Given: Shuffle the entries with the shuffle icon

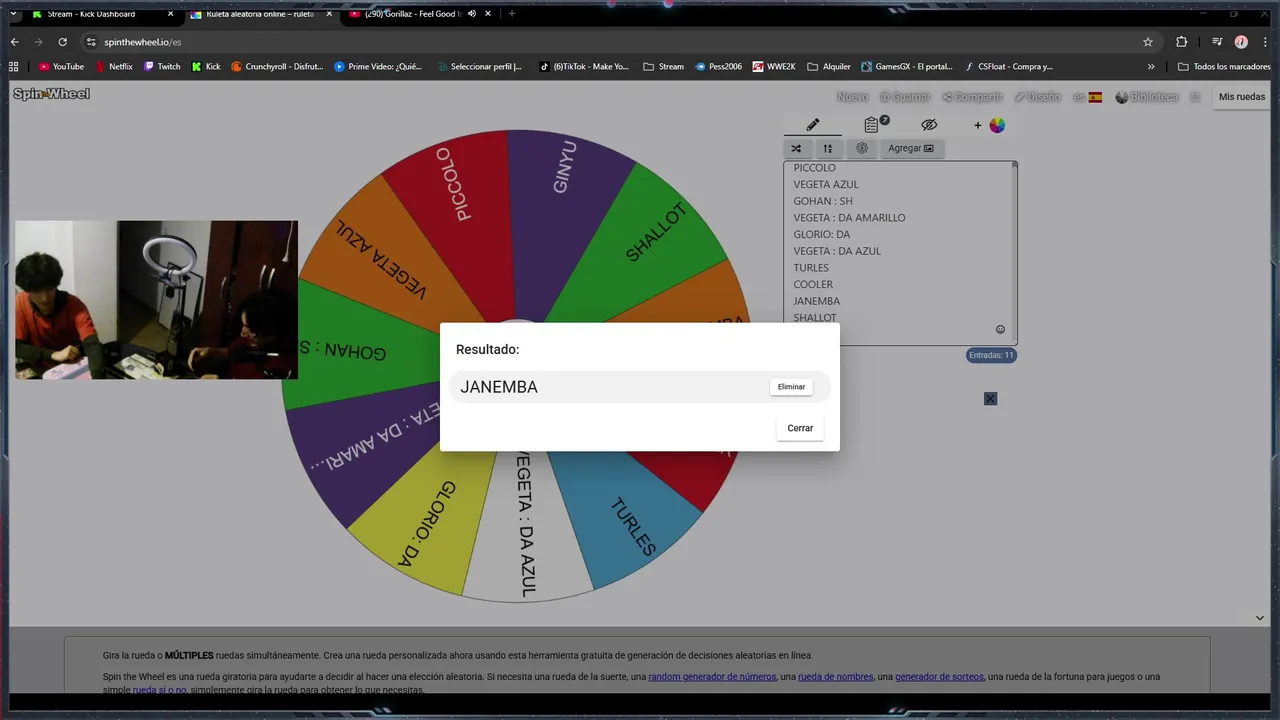Looking at the screenshot, I should point(796,148).
